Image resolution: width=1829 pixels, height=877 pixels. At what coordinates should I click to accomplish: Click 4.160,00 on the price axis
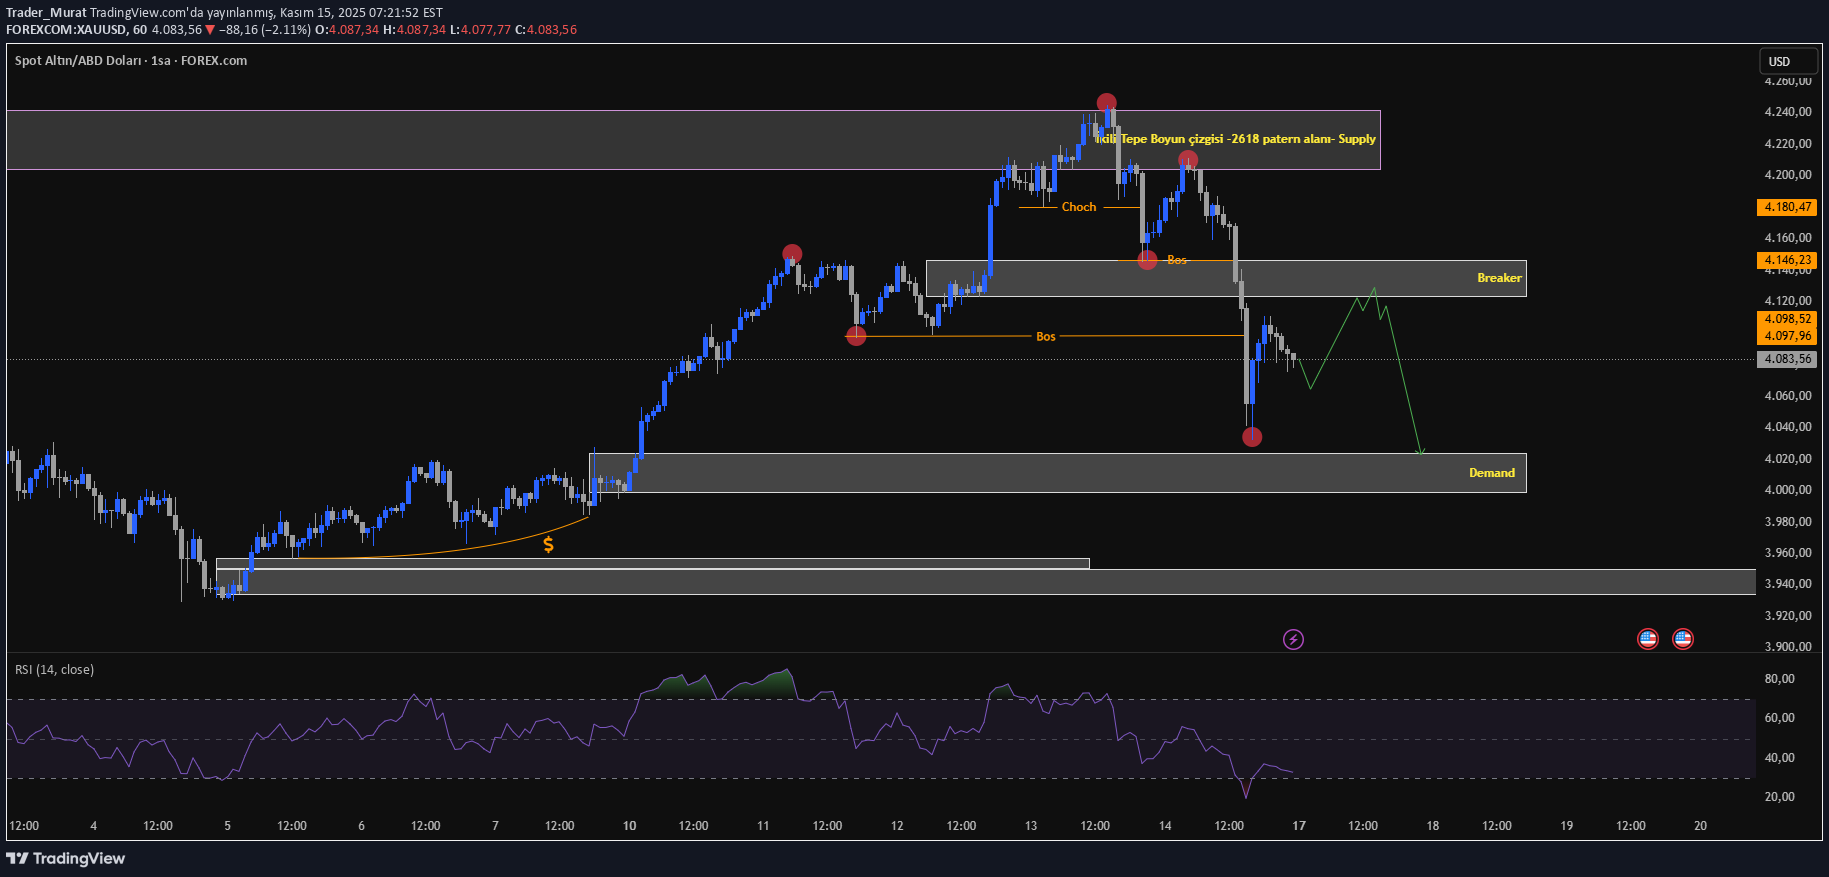pyautogui.click(x=1788, y=238)
